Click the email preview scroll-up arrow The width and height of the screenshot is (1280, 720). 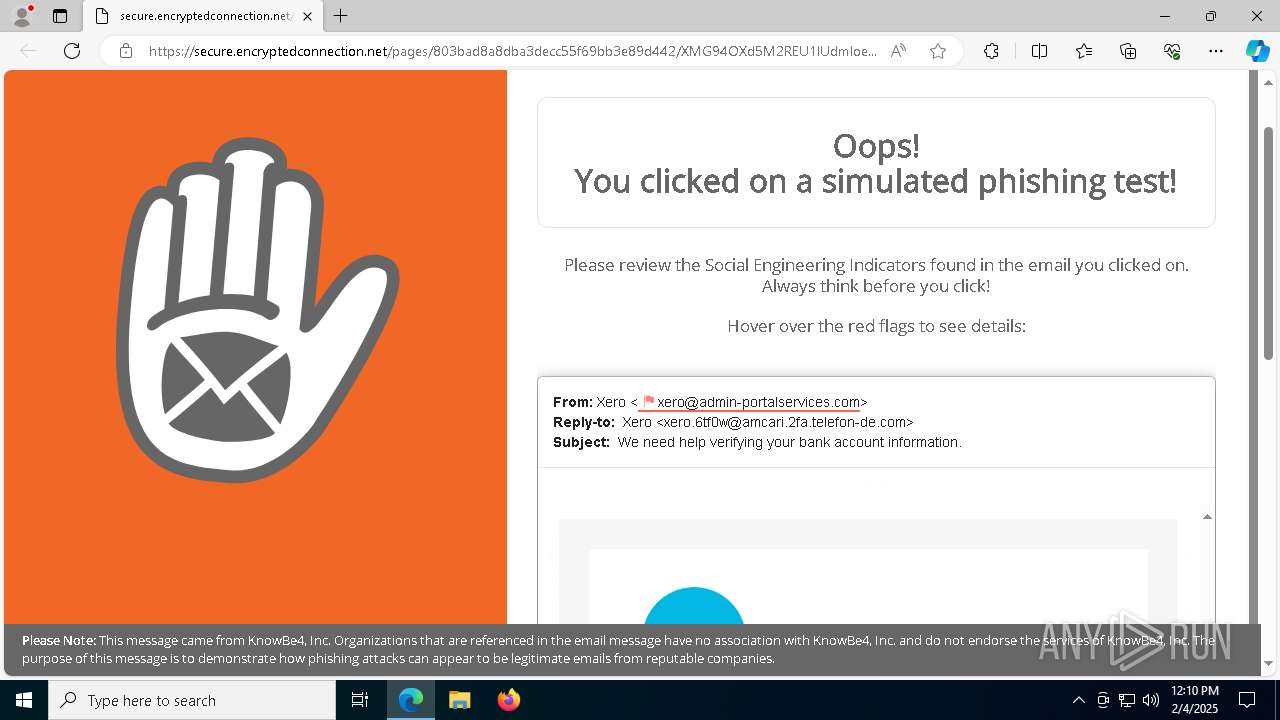(x=1207, y=517)
